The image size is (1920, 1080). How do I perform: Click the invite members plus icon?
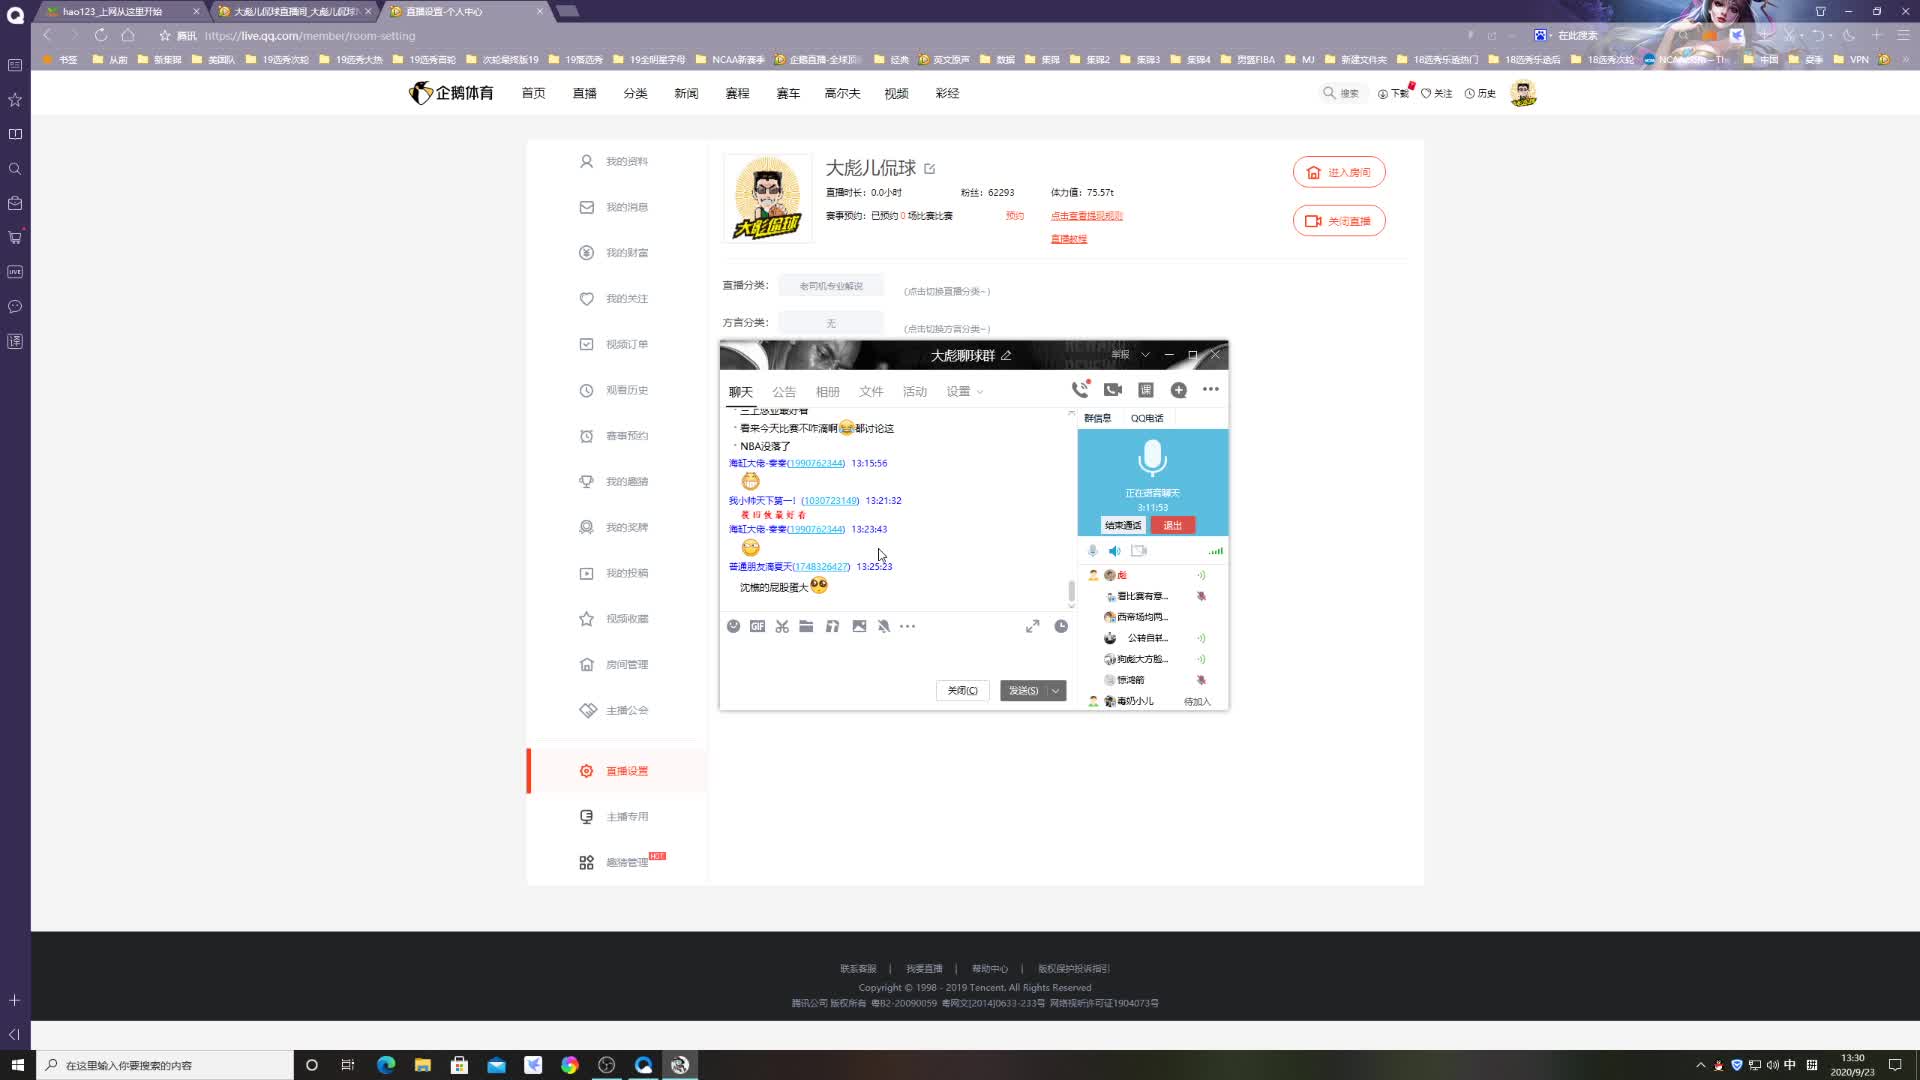coord(1179,390)
